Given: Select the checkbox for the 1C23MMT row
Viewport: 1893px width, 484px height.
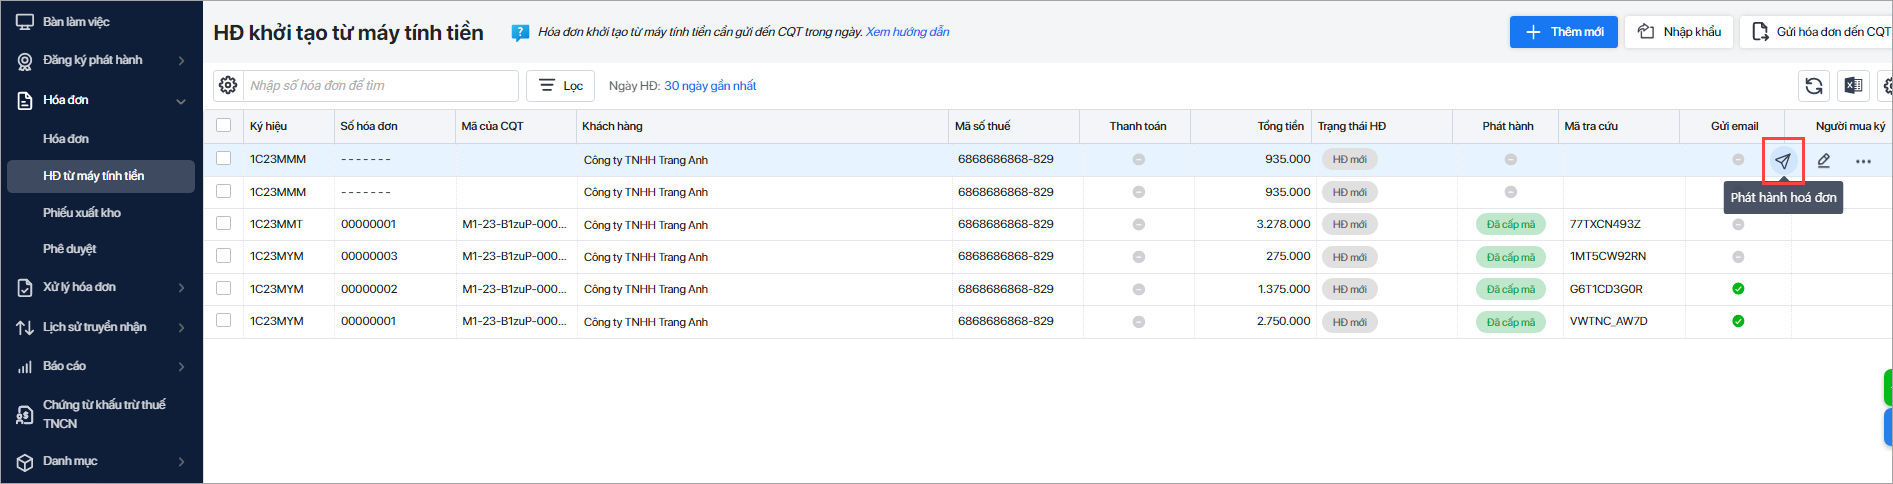Looking at the screenshot, I should click(223, 224).
